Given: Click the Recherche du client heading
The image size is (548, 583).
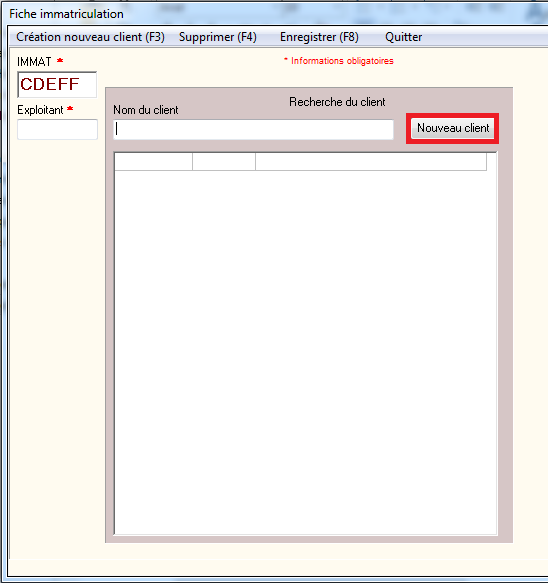Looking at the screenshot, I should click(x=337, y=102).
